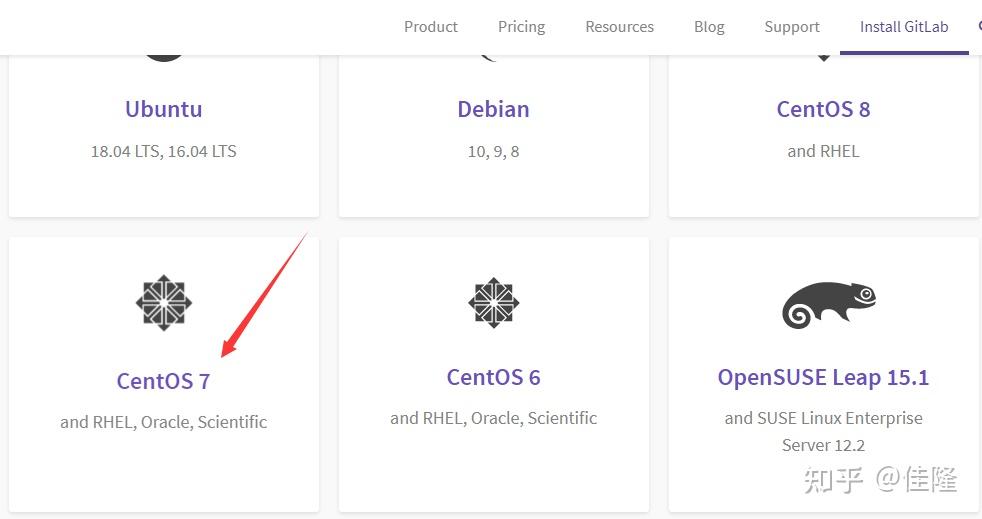Click the CentOS 6 logo icon

pos(493,303)
